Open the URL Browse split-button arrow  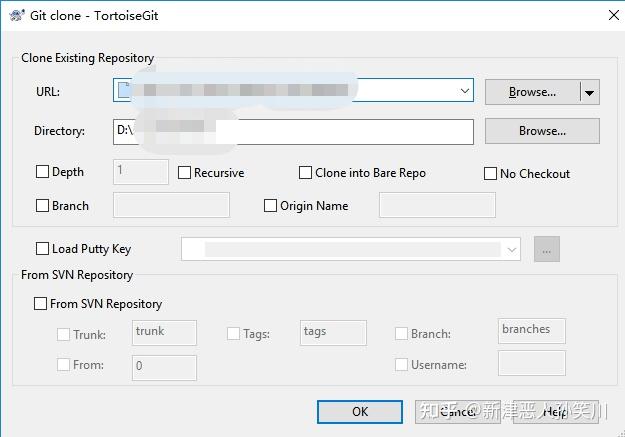[x=590, y=92]
